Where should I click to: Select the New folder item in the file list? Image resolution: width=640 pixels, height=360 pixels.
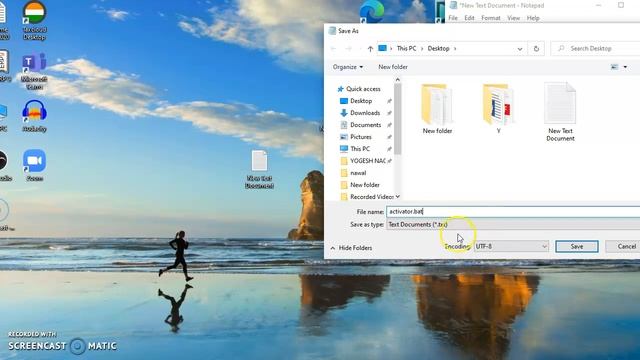click(x=437, y=109)
